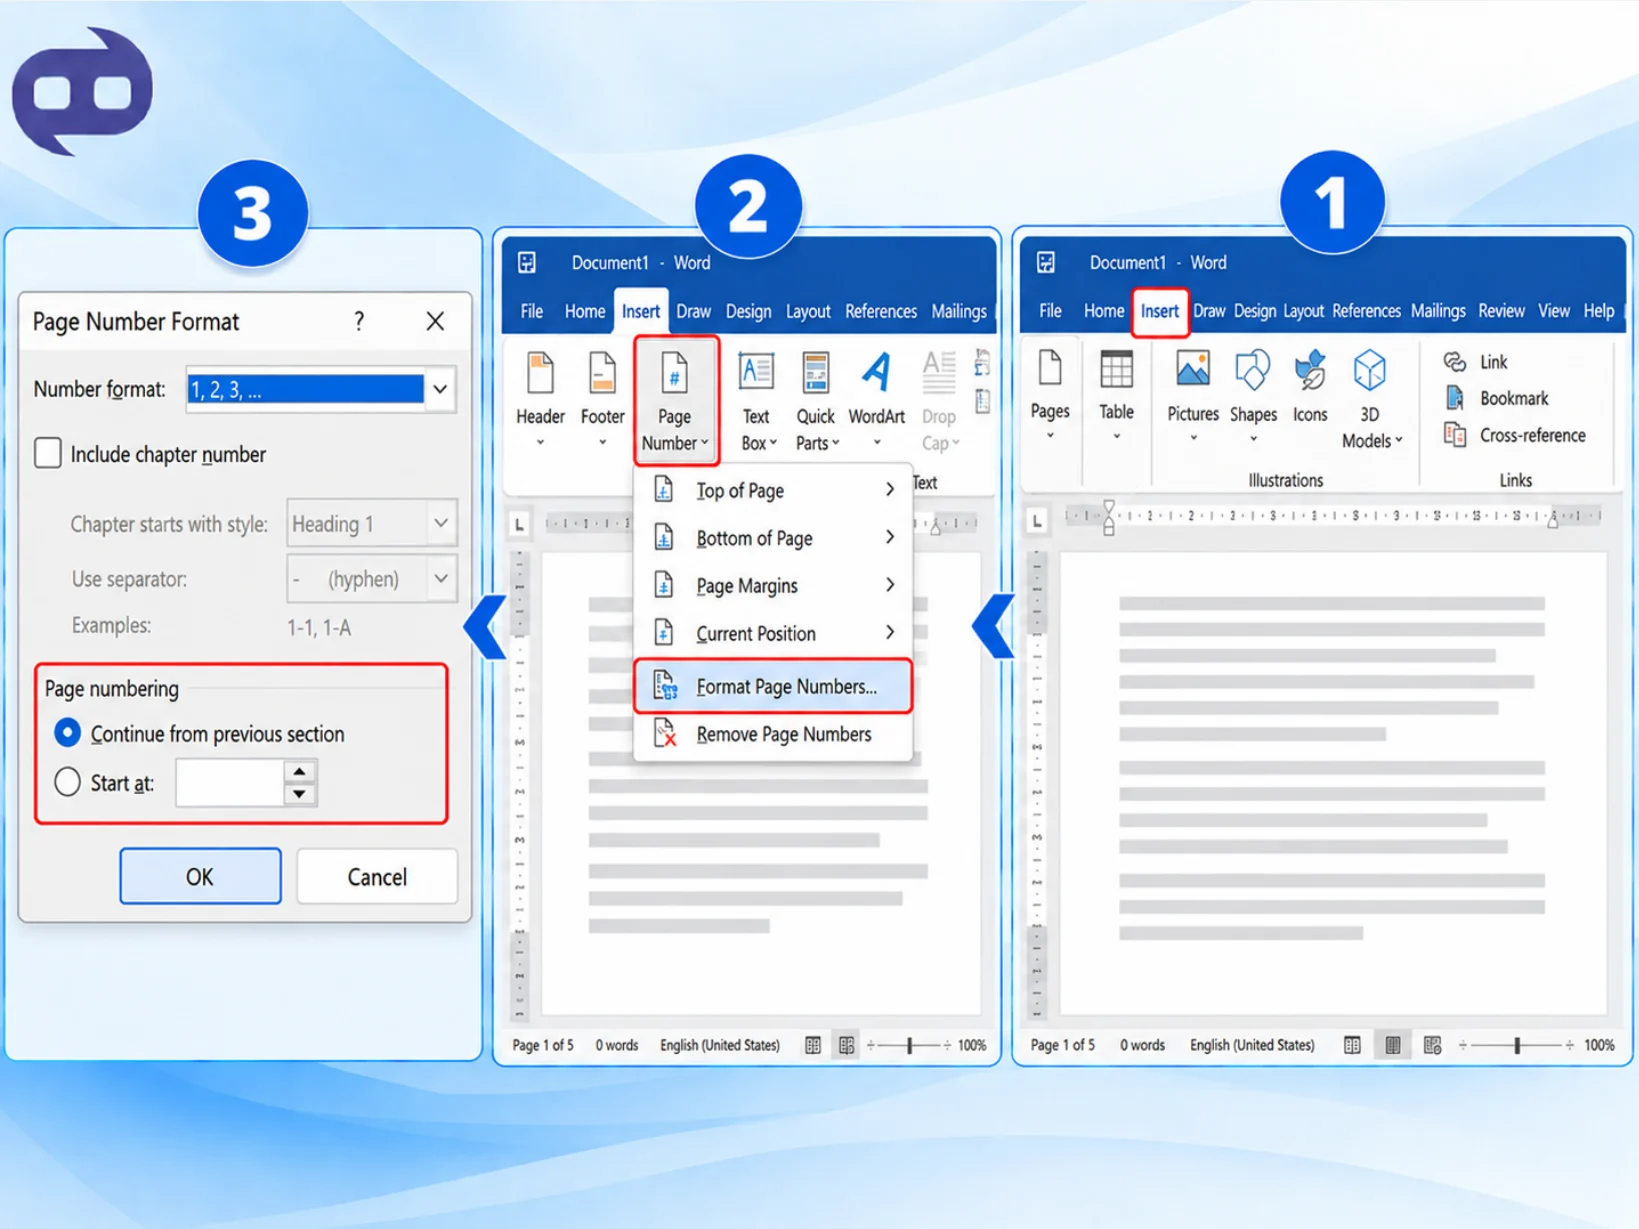
Task: Select Start at radio button
Action: coord(67,782)
